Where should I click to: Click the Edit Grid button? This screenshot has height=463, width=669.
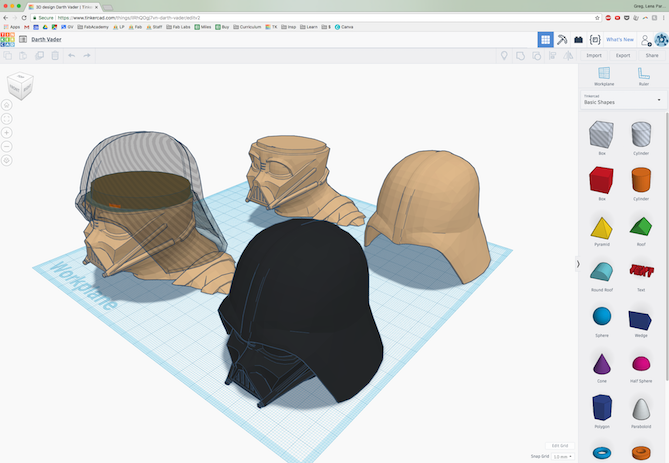(560, 446)
